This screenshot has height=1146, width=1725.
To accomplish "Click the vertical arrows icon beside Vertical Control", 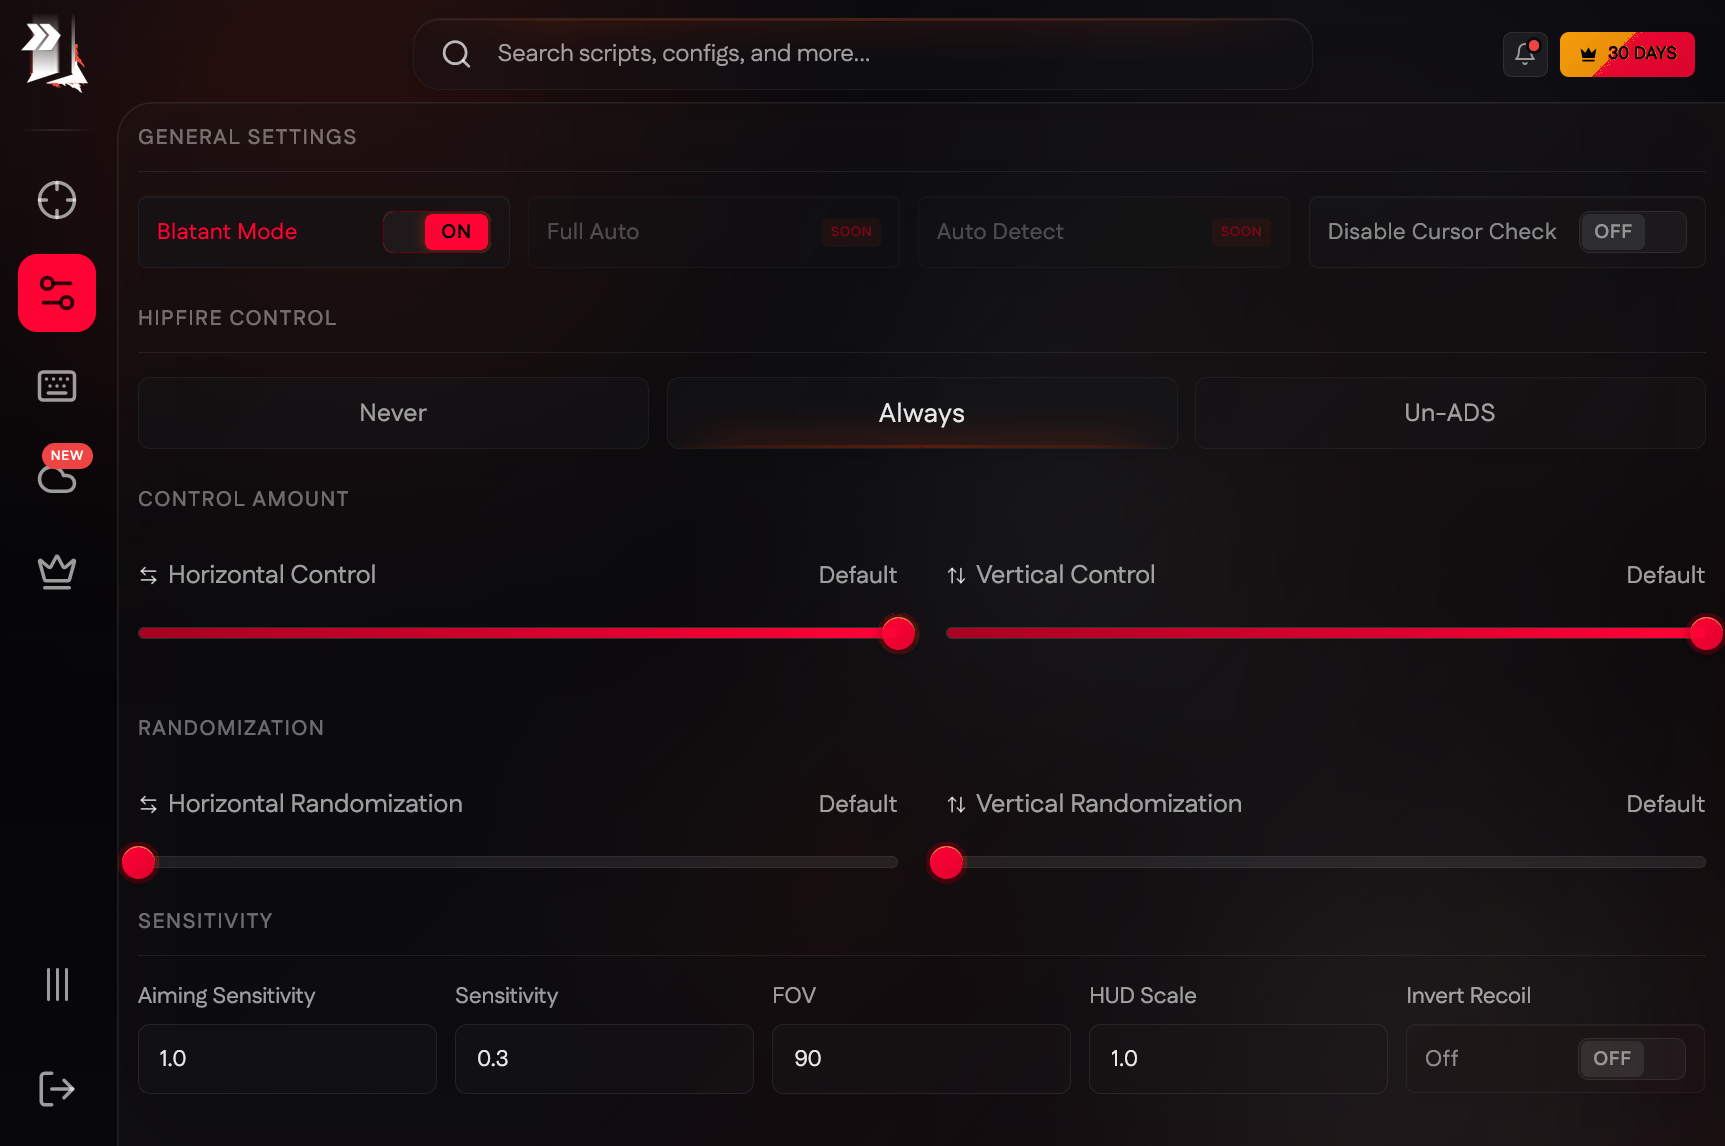I will click(x=956, y=575).
